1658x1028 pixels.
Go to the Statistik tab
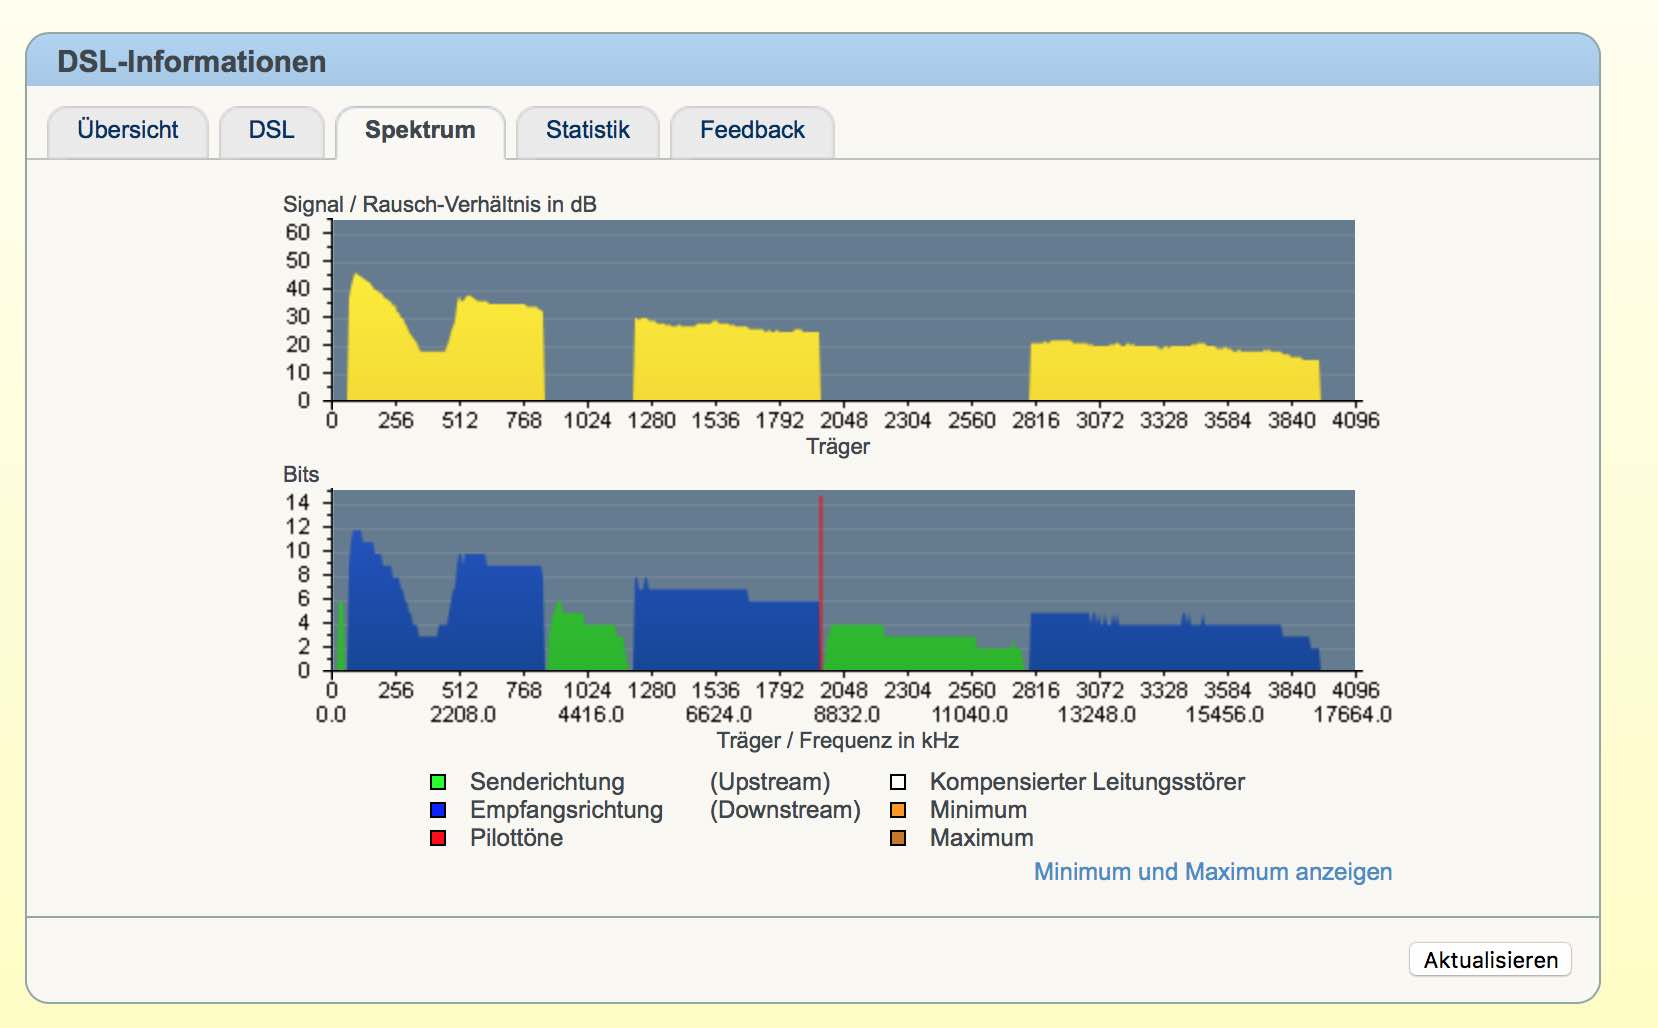click(588, 131)
